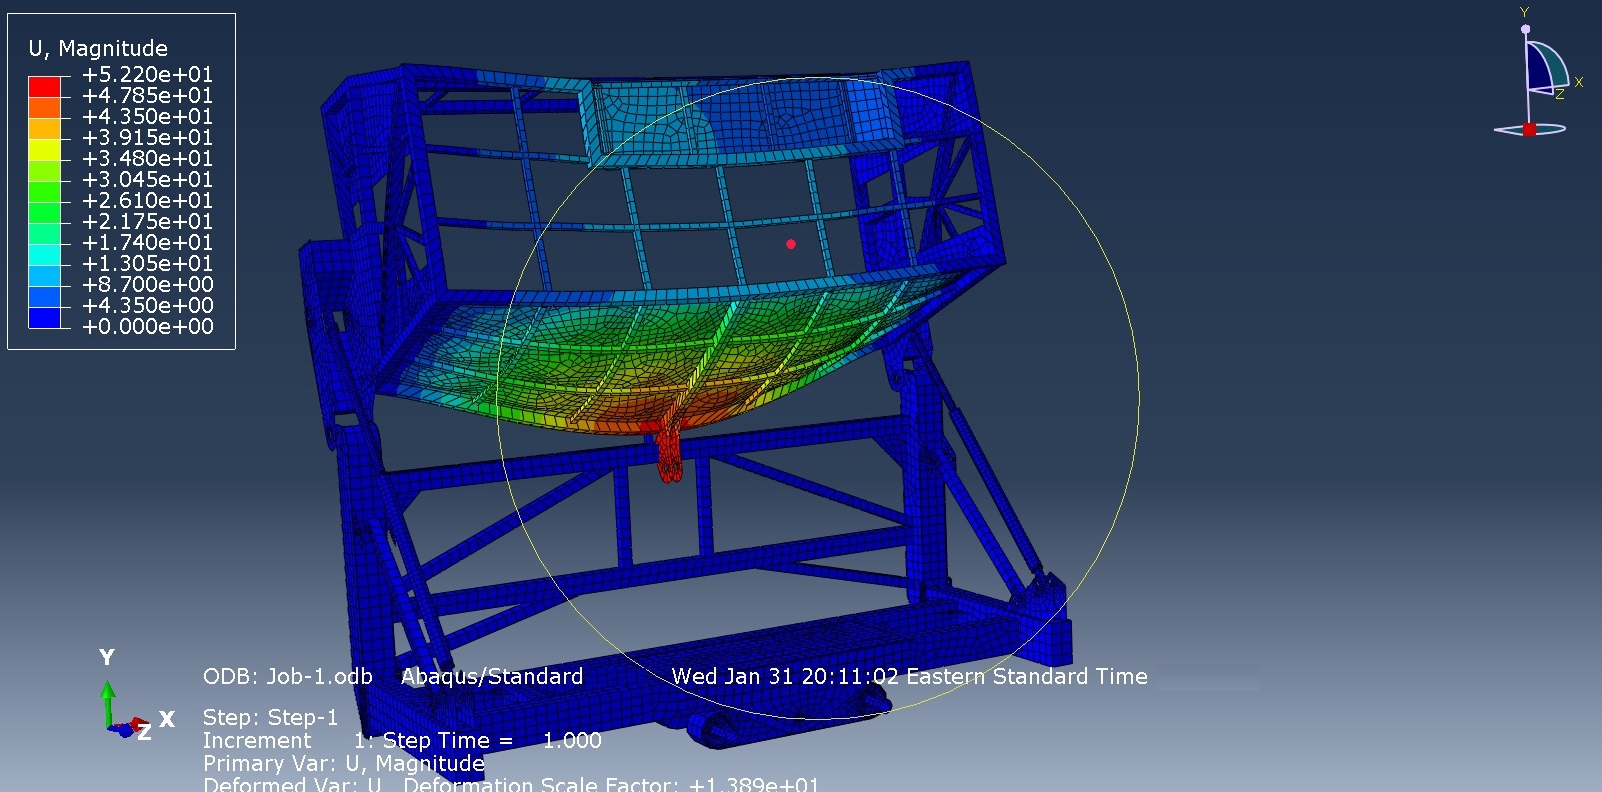Click the 'Step: Step-1' annotation text
The image size is (1602, 792).
[x=270, y=717]
